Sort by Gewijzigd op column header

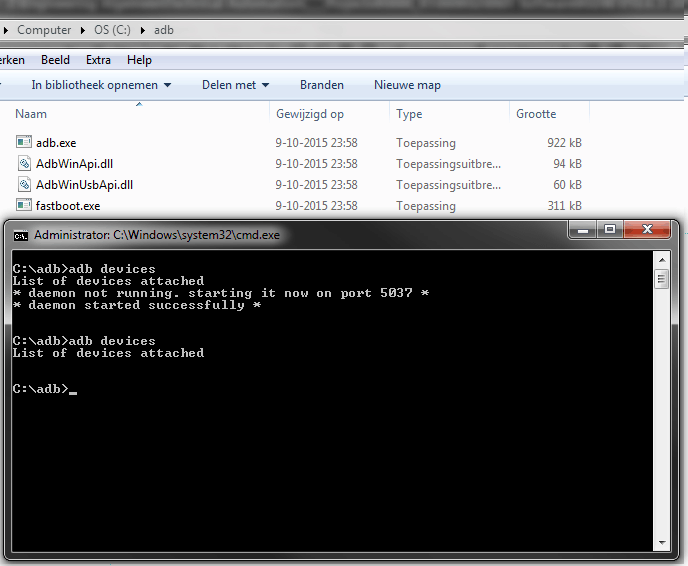click(310, 114)
